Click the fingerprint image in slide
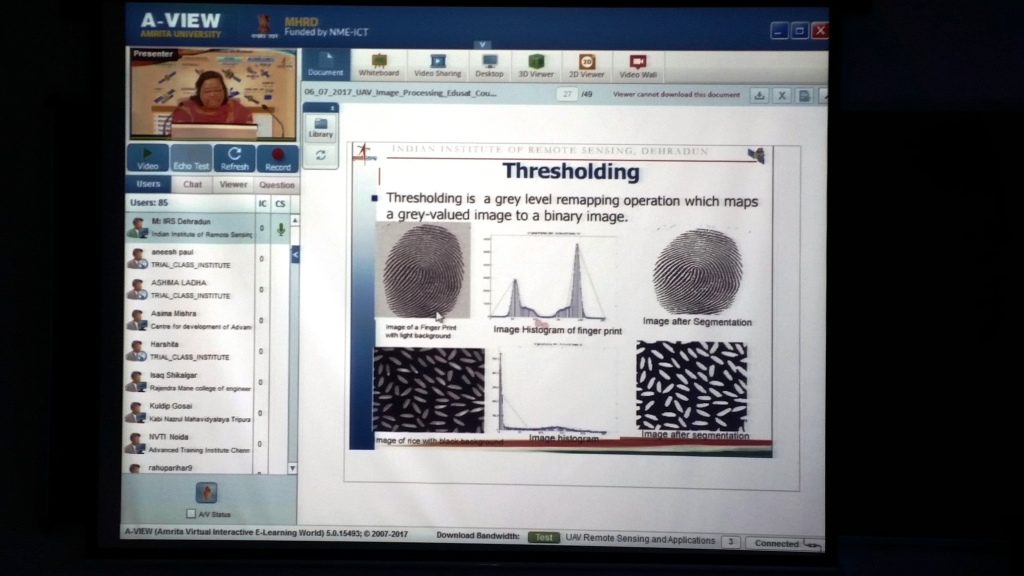1024x576 pixels. [423, 270]
